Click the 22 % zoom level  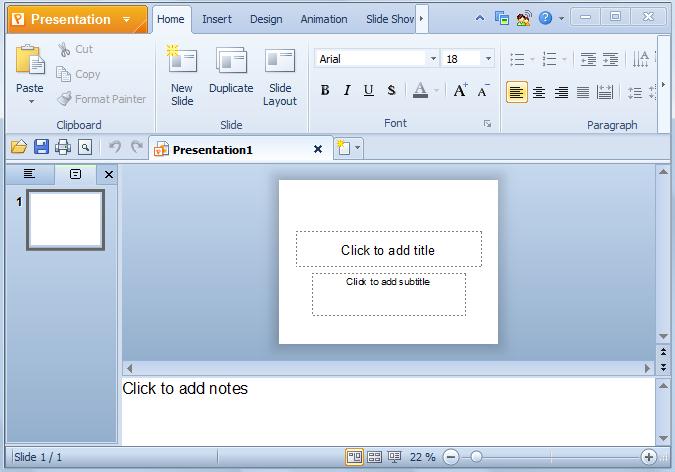click(422, 457)
